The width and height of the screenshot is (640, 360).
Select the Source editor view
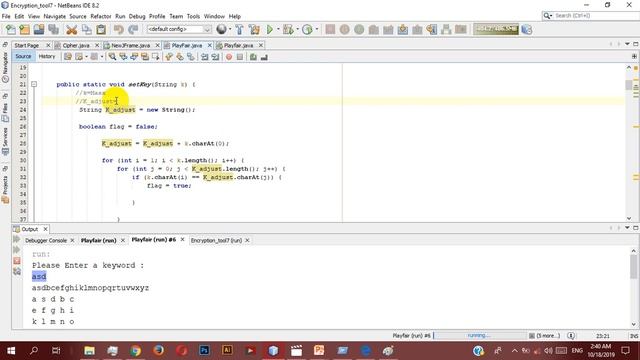(x=23, y=56)
